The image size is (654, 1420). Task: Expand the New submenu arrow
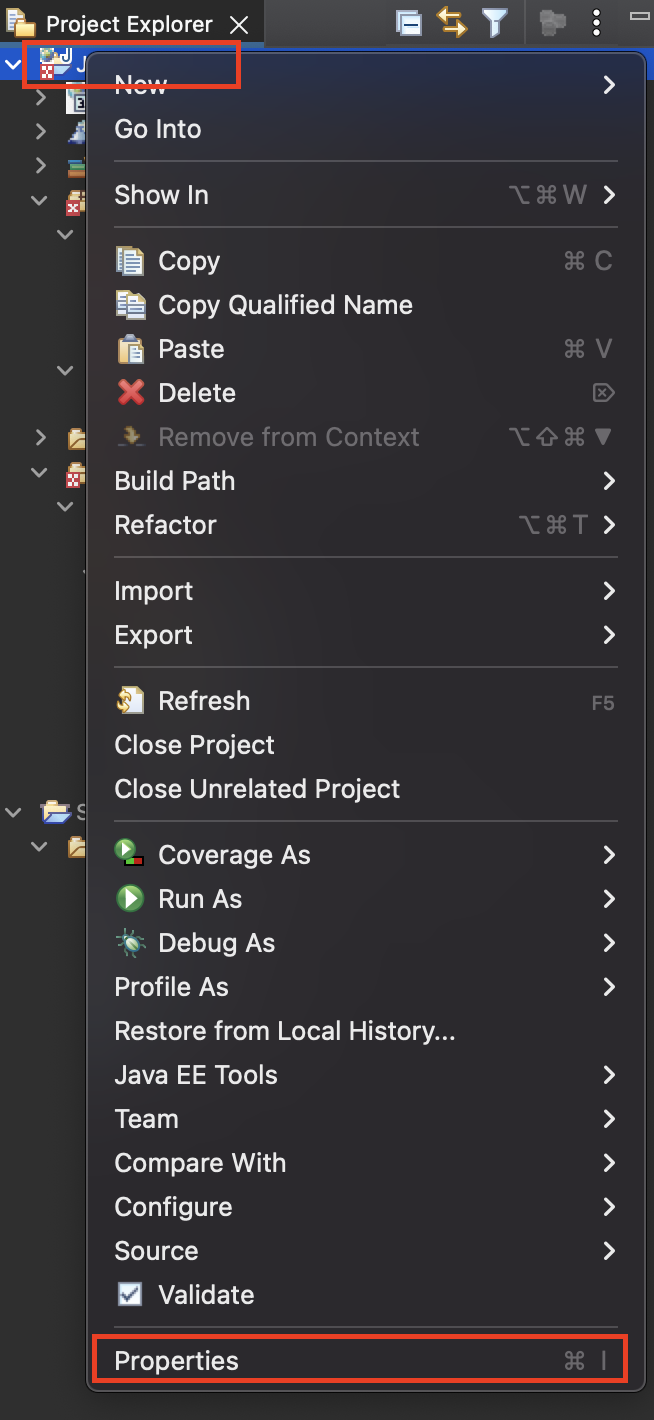609,85
